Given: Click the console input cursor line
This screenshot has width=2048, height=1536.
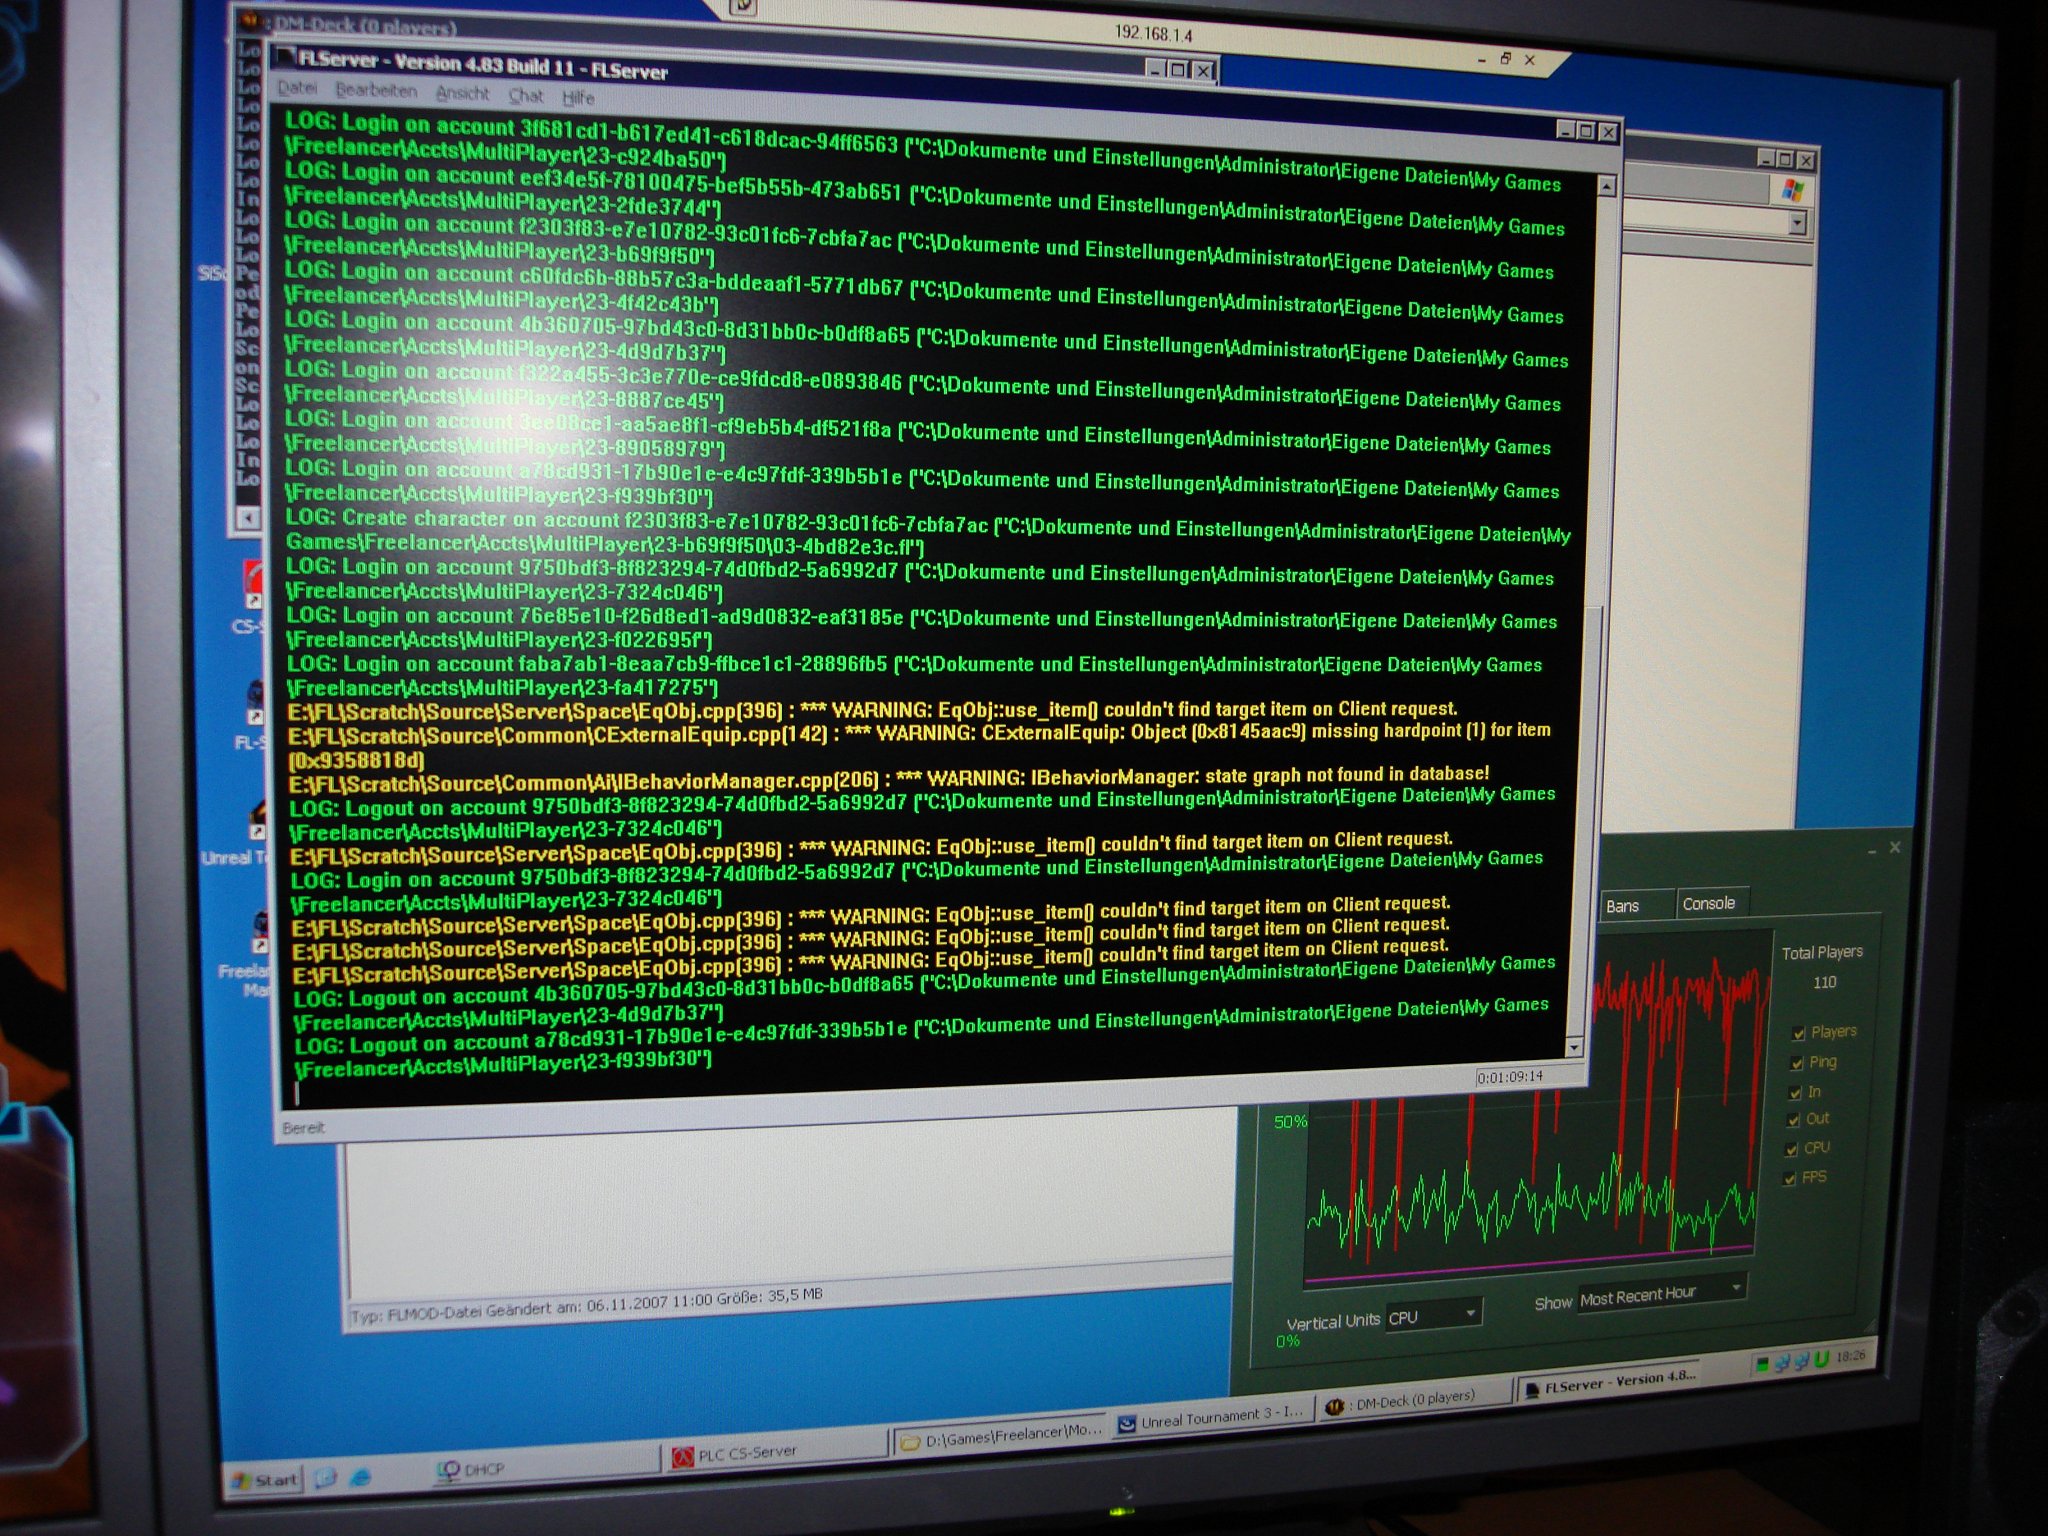Looking at the screenshot, I should point(297,1093).
